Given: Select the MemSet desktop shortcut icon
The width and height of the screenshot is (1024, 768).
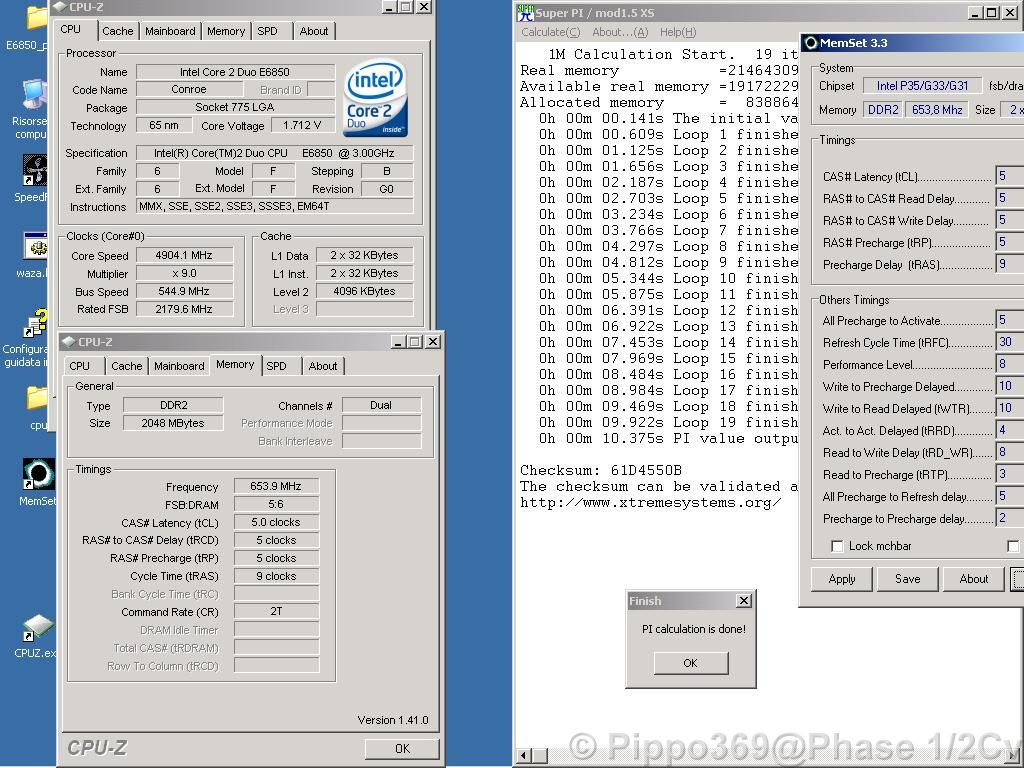Looking at the screenshot, I should [38, 474].
